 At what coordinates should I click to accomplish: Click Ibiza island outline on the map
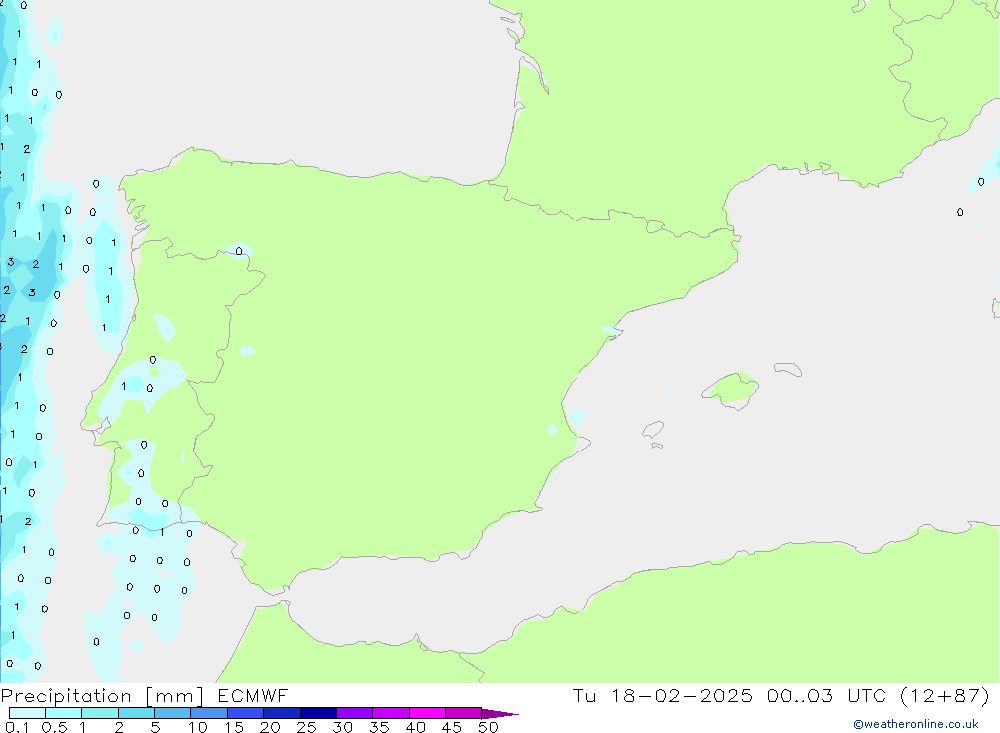tap(653, 429)
